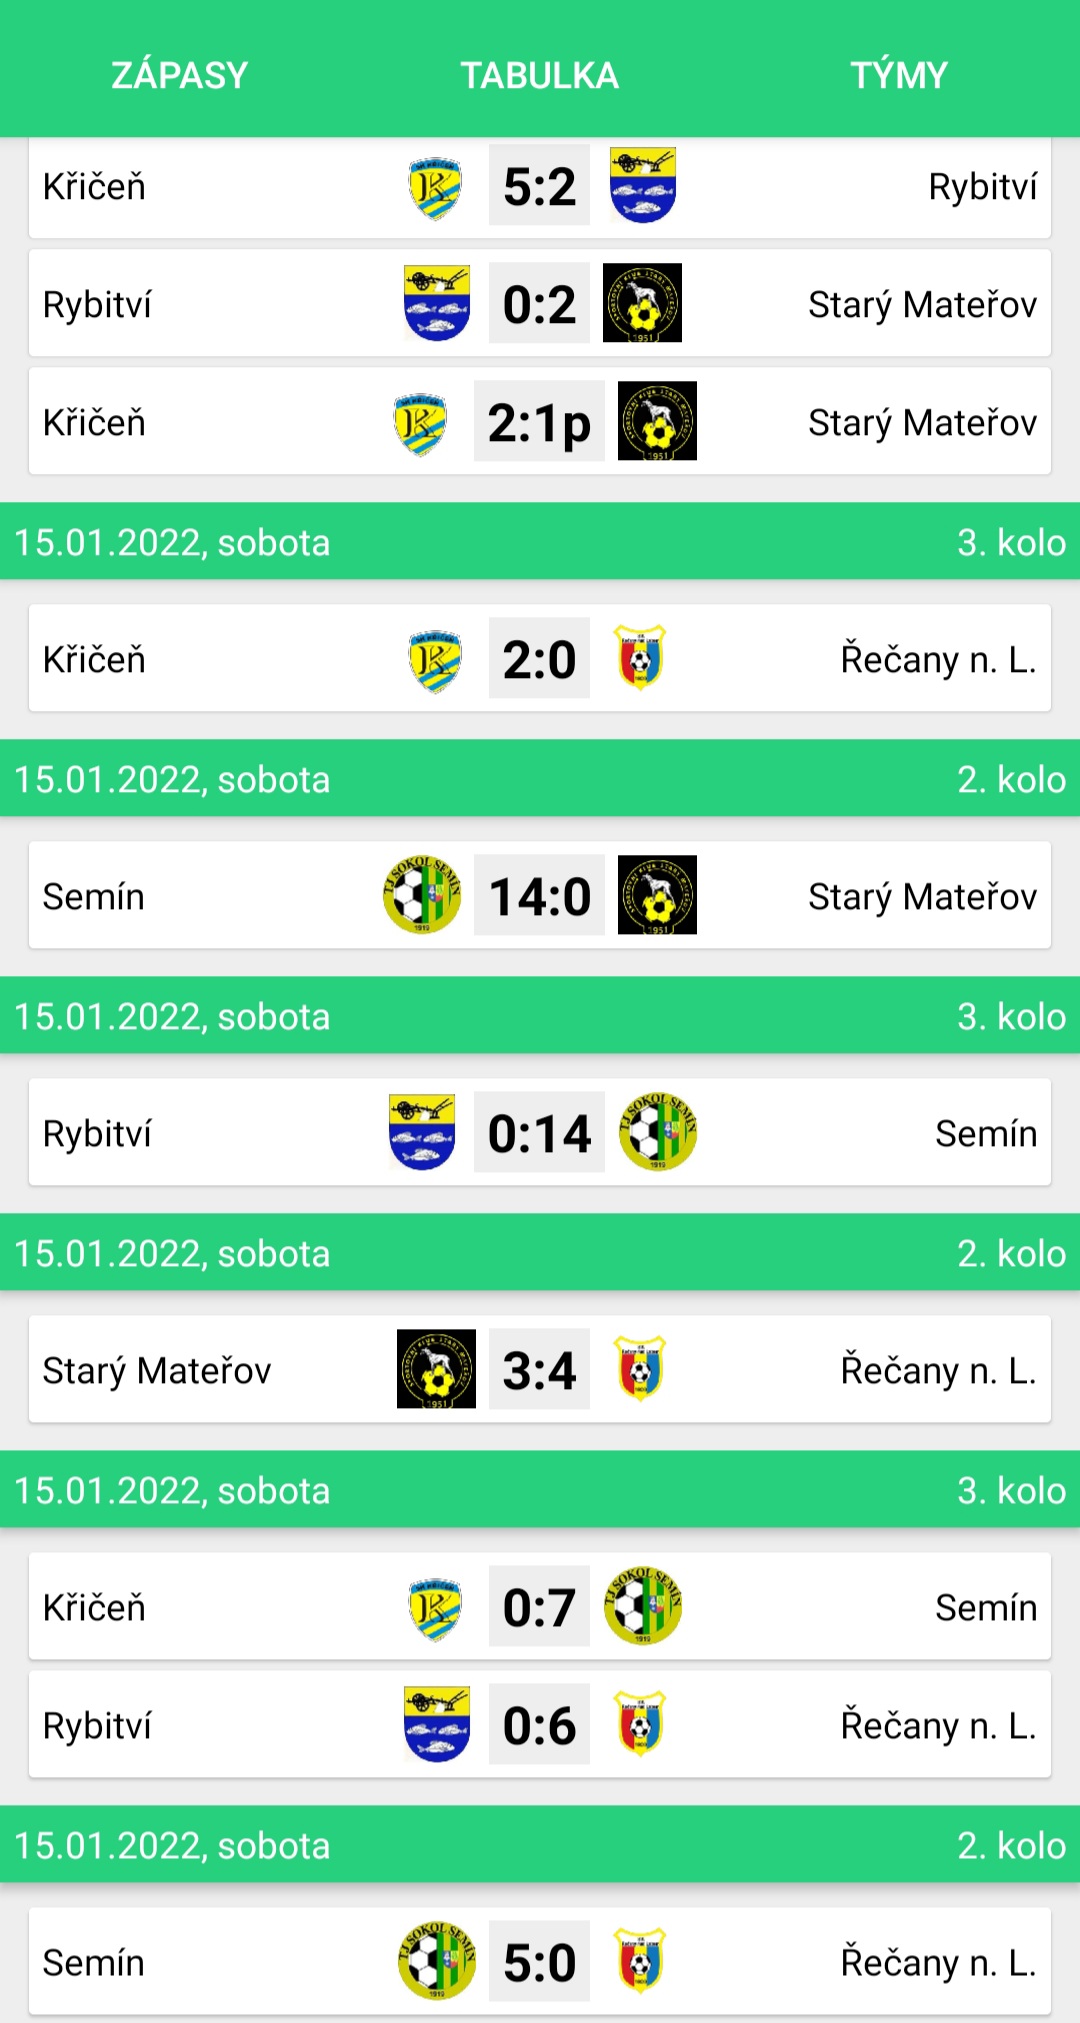
Task: Open the Rybitví team name in 0:14 match
Action: click(x=97, y=1134)
